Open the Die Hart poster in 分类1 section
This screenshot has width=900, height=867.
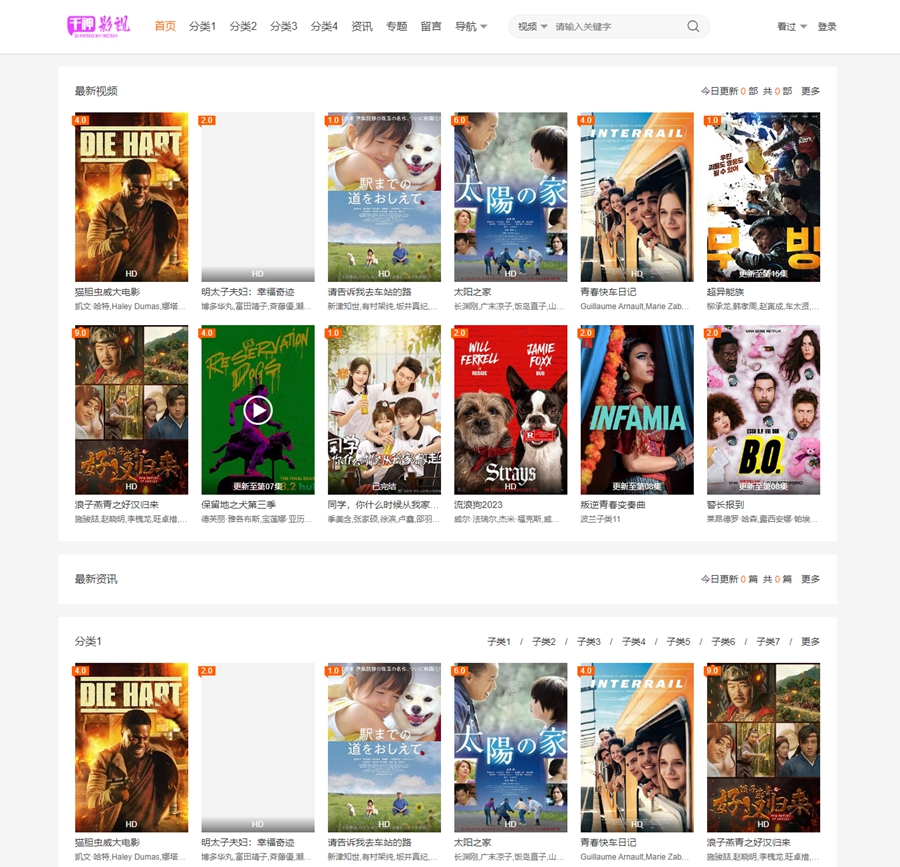click(131, 748)
